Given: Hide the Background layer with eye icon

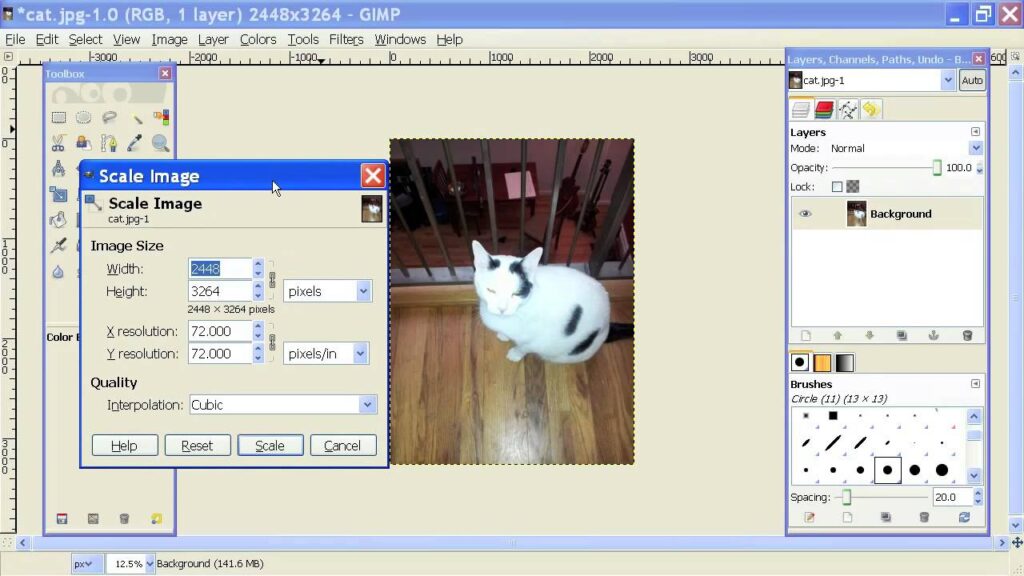Looking at the screenshot, I should click(805, 214).
